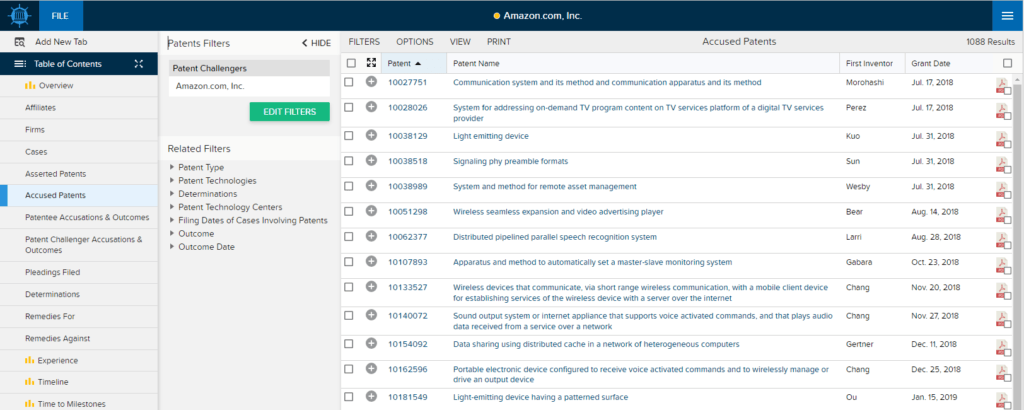This screenshot has height=410, width=1024.
Task: Open PDF icon for patent 10027751 row
Action: [x=1000, y=86]
